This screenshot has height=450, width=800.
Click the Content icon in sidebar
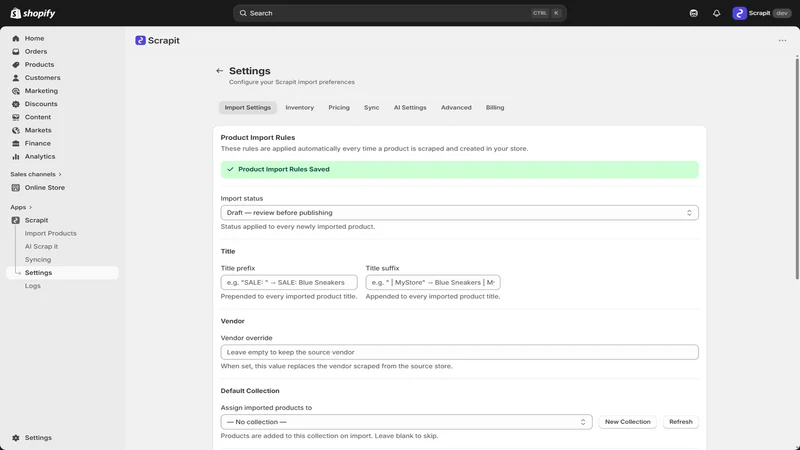[16, 117]
